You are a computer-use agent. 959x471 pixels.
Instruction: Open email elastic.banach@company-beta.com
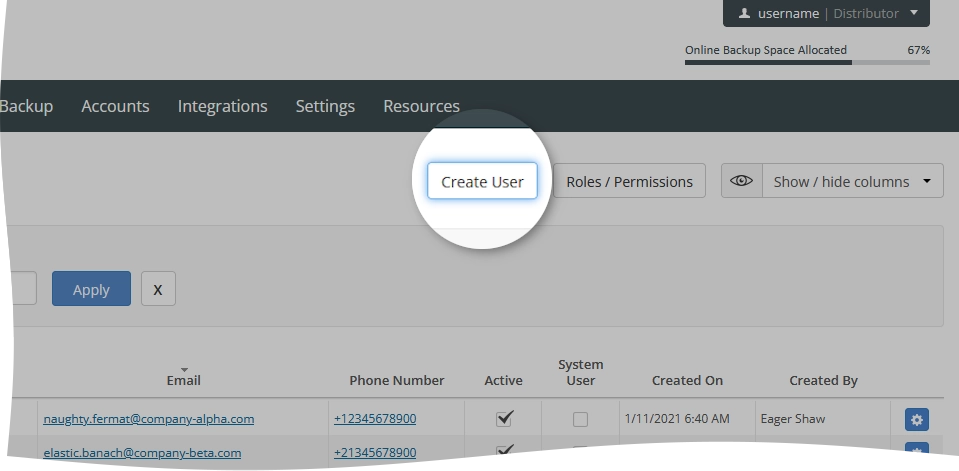tap(142, 453)
